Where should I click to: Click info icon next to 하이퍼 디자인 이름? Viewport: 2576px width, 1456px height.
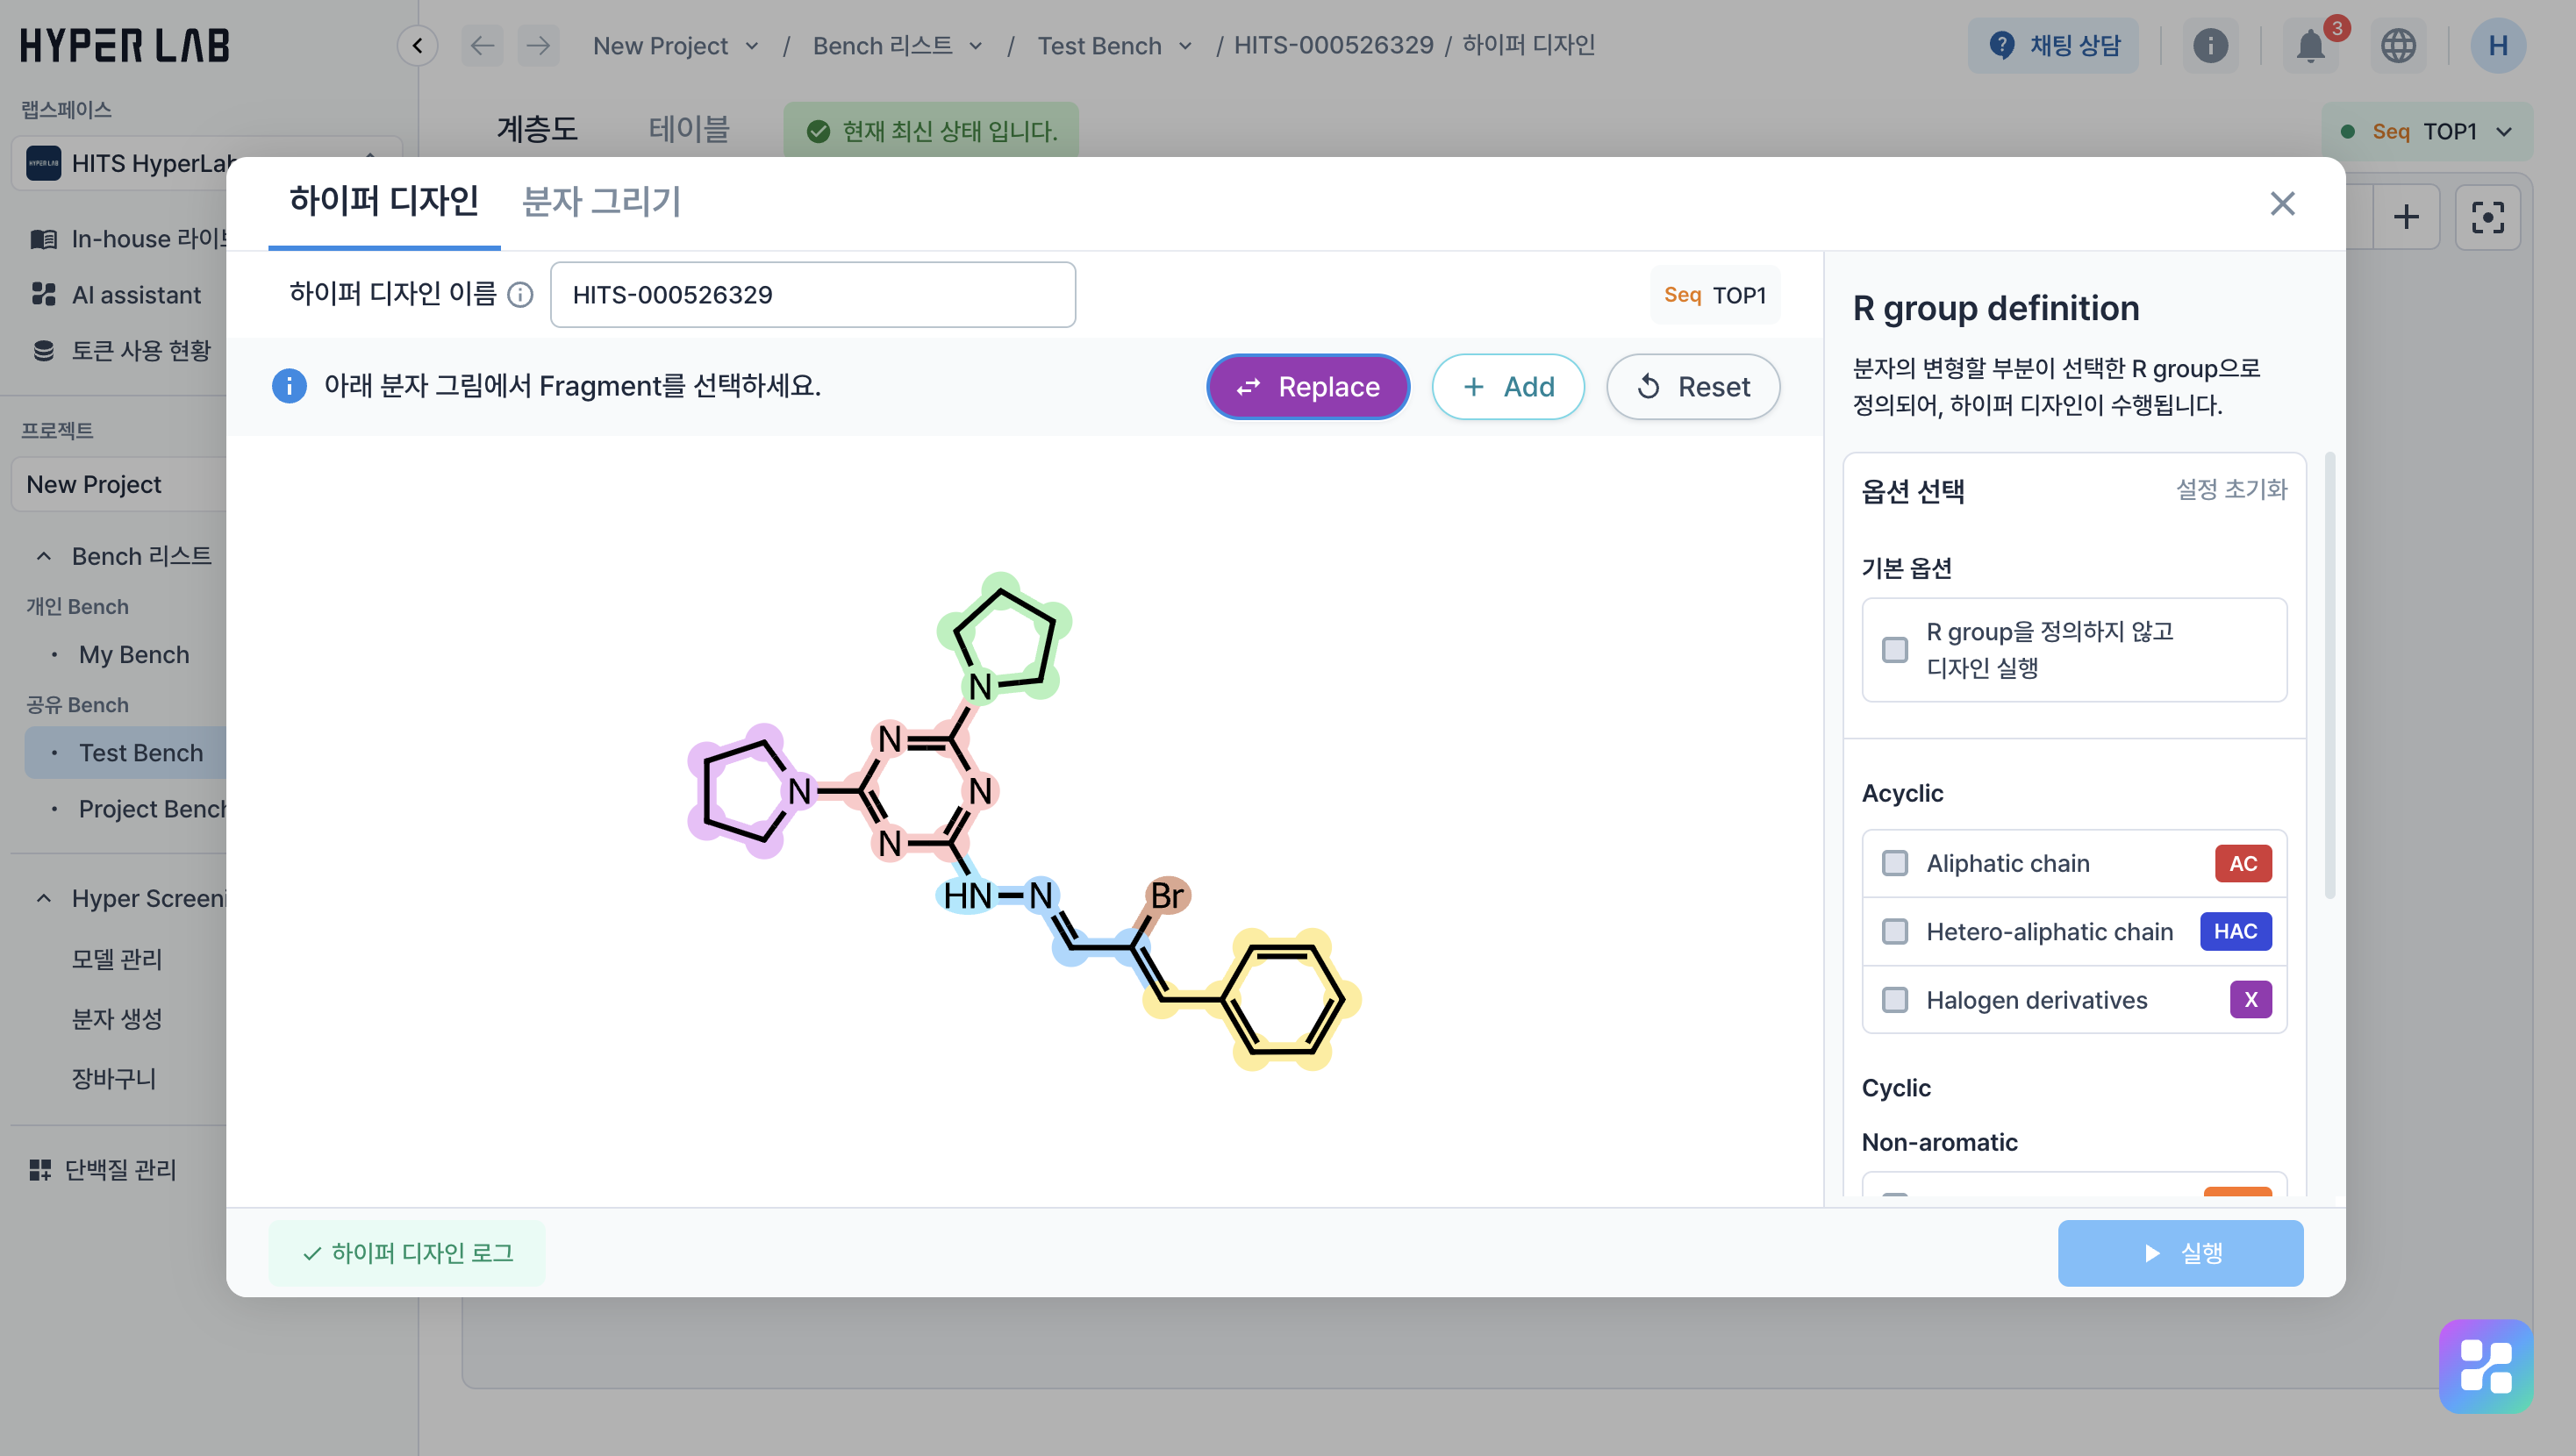(520, 295)
